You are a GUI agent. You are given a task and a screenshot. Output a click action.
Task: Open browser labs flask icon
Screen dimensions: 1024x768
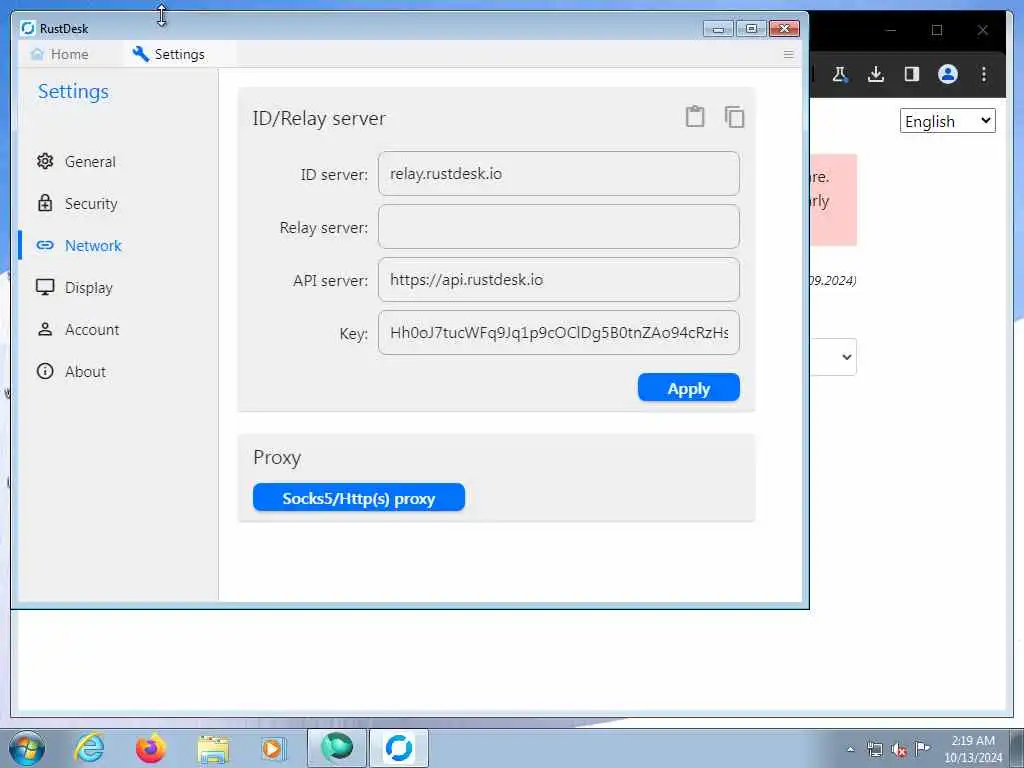pos(840,74)
